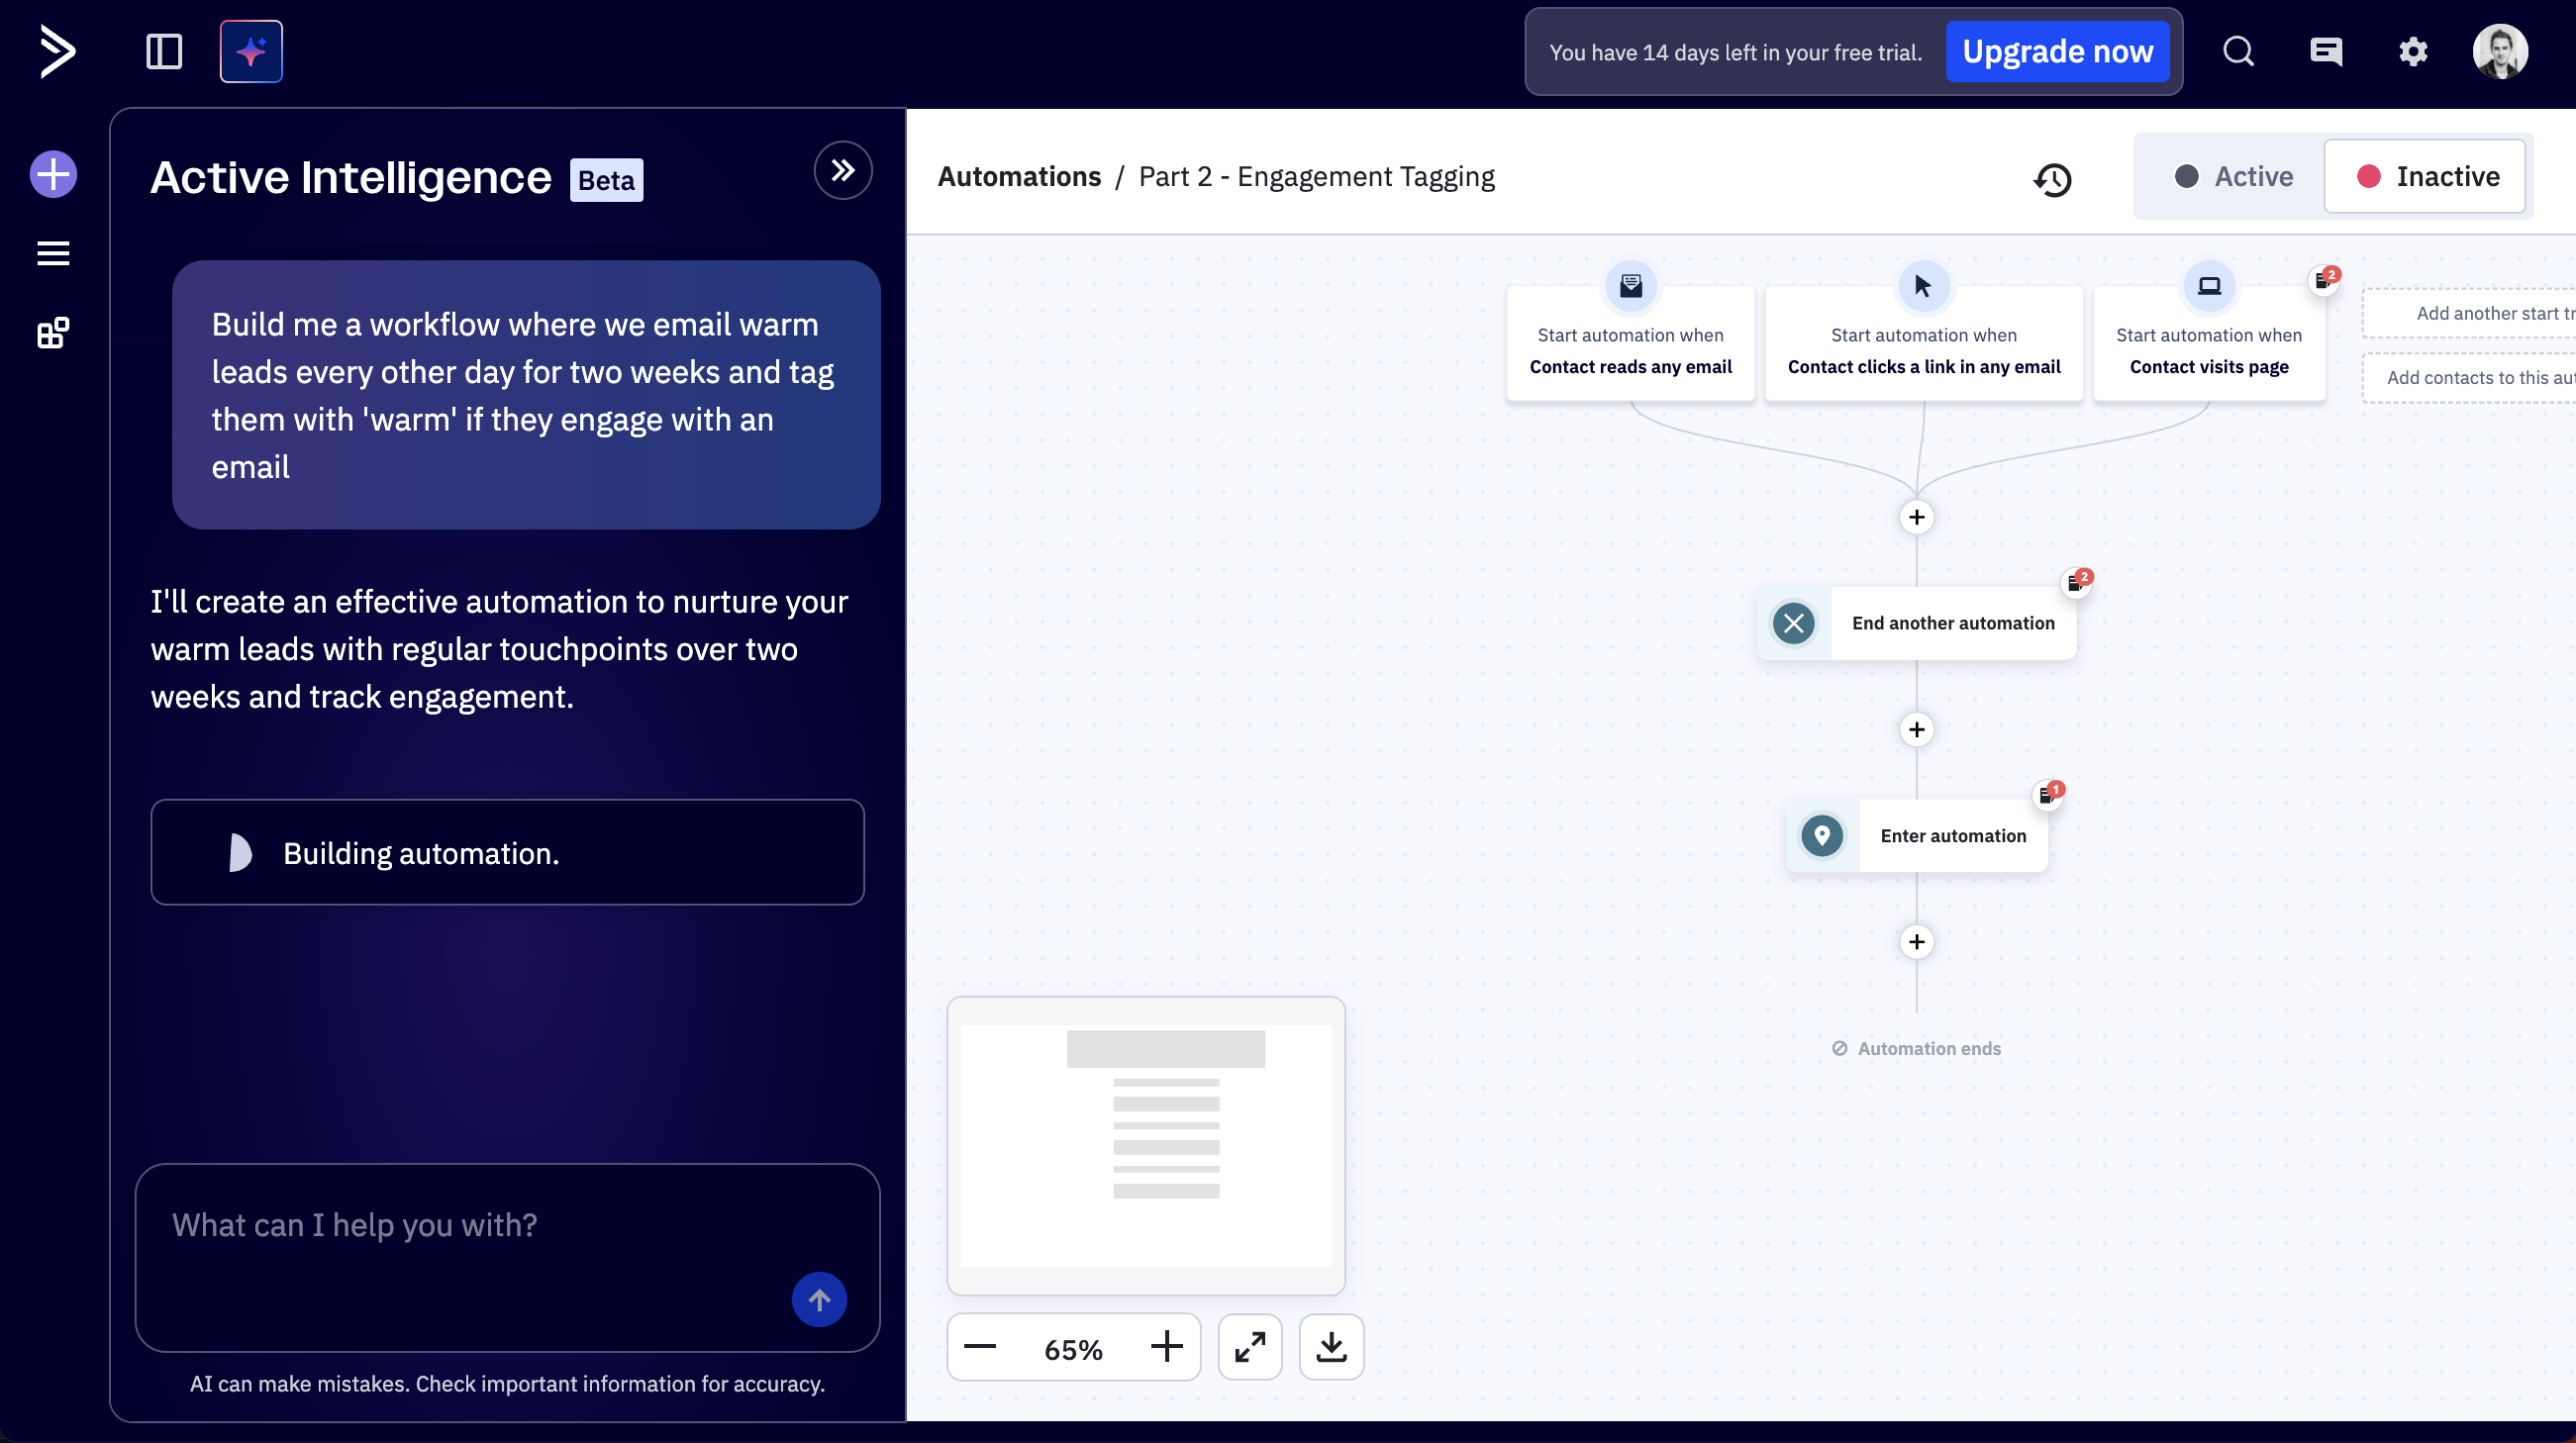Expand the full-screen view of the automation canvas
This screenshot has height=1443, width=2576.
(x=1249, y=1347)
